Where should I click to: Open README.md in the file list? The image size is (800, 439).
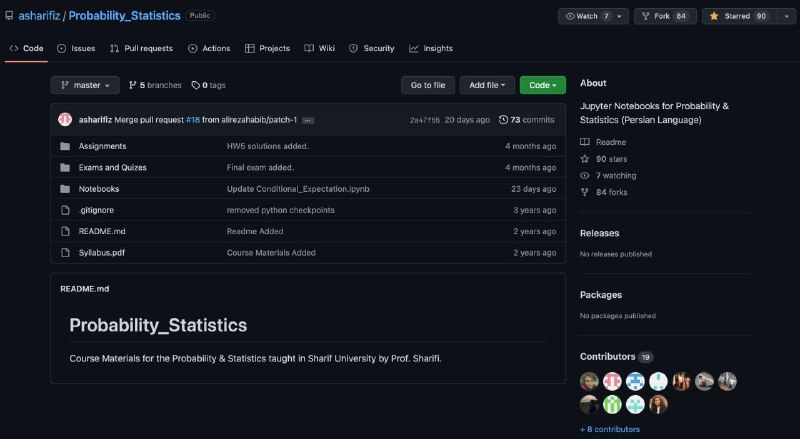pyautogui.click(x=102, y=231)
